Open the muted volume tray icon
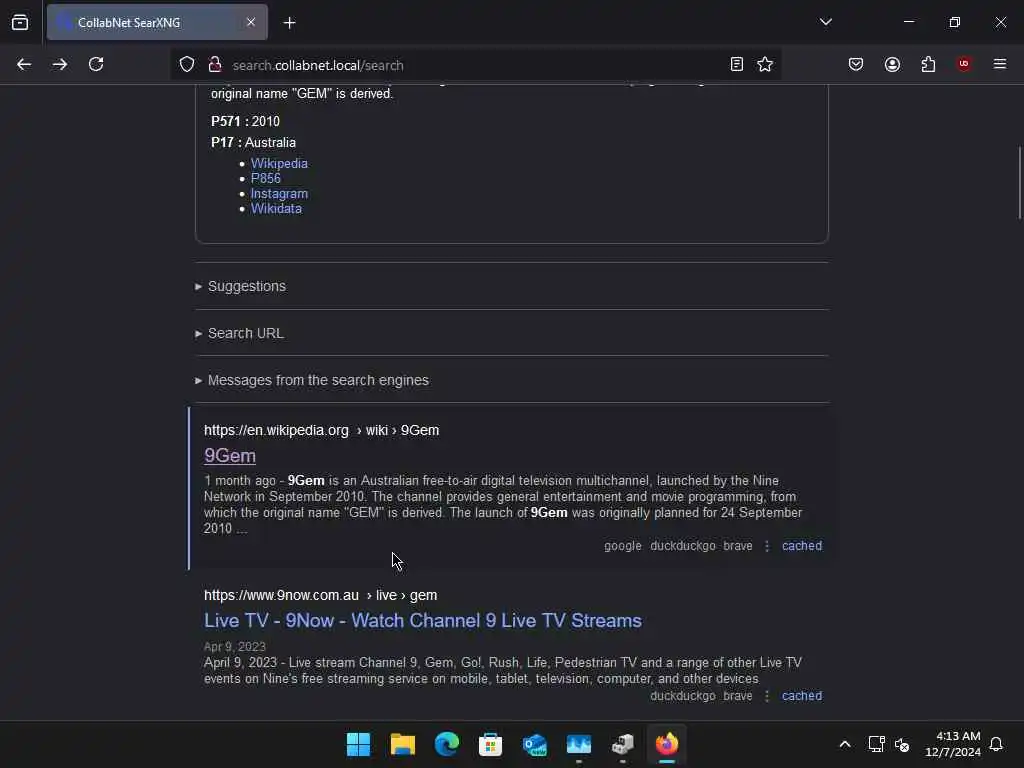1024x768 pixels. (x=902, y=744)
